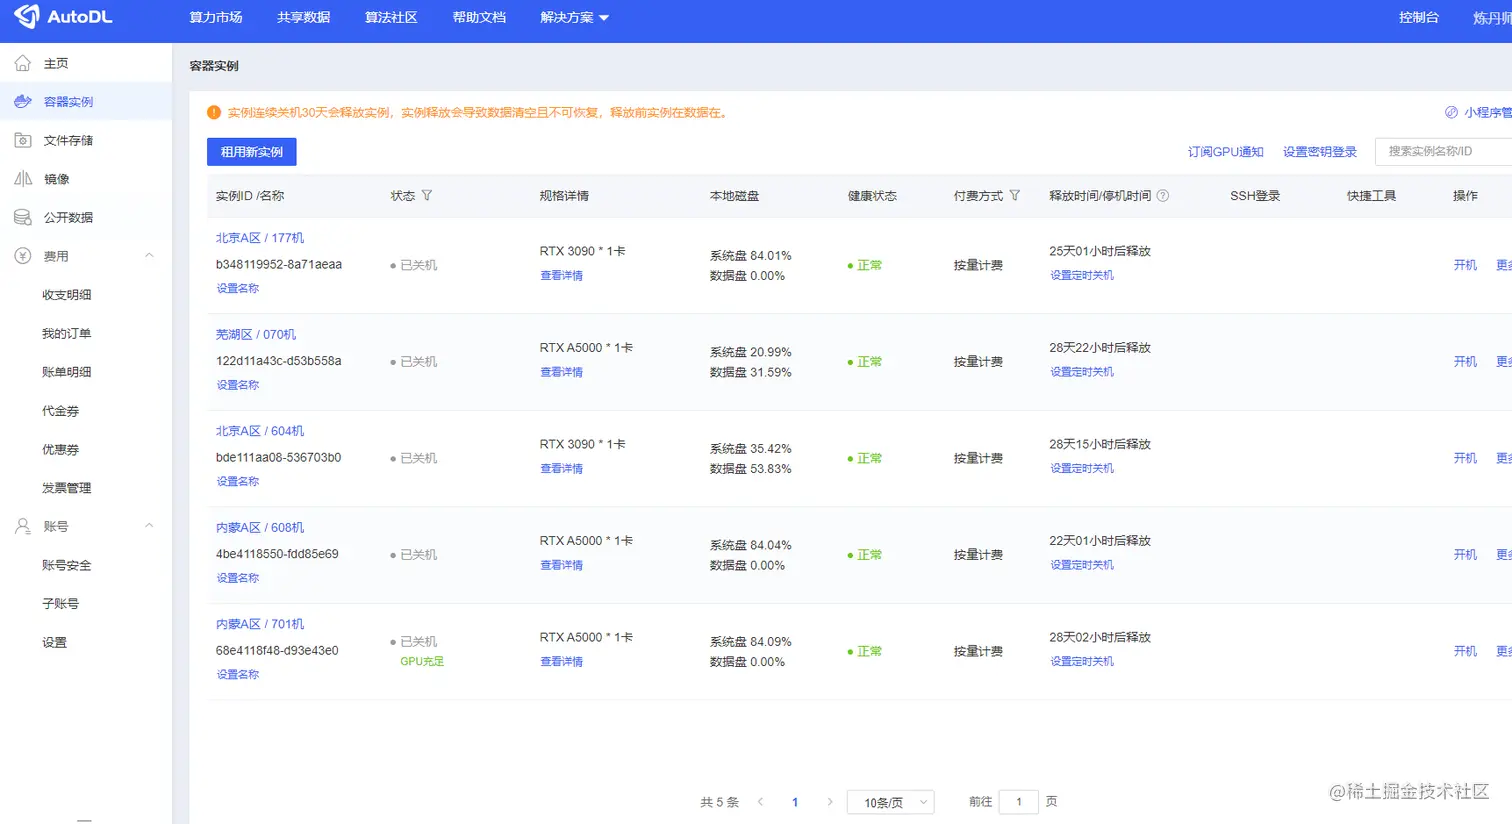Click 设置名称 for instance b348119952-8a71aeaa

tap(238, 288)
